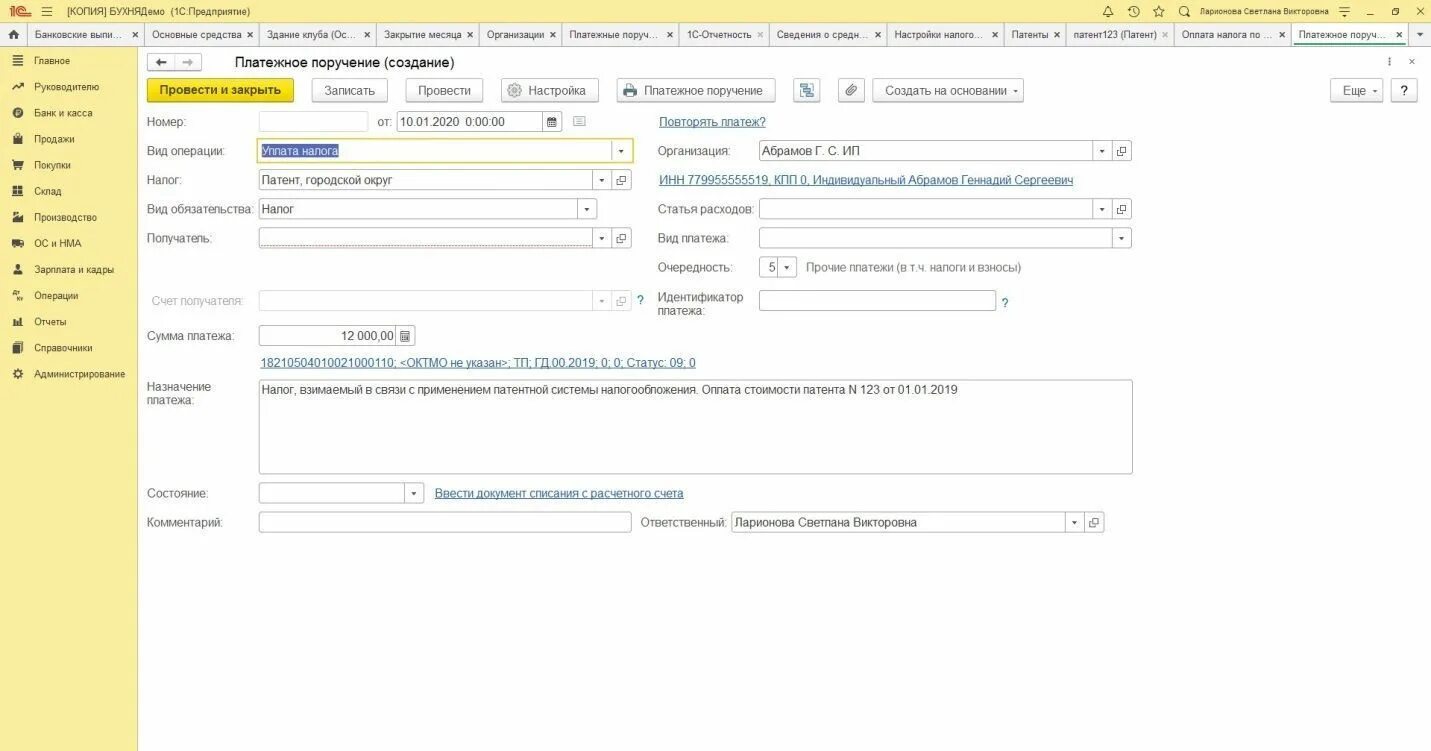Go back with the left arrow button

point(162,62)
